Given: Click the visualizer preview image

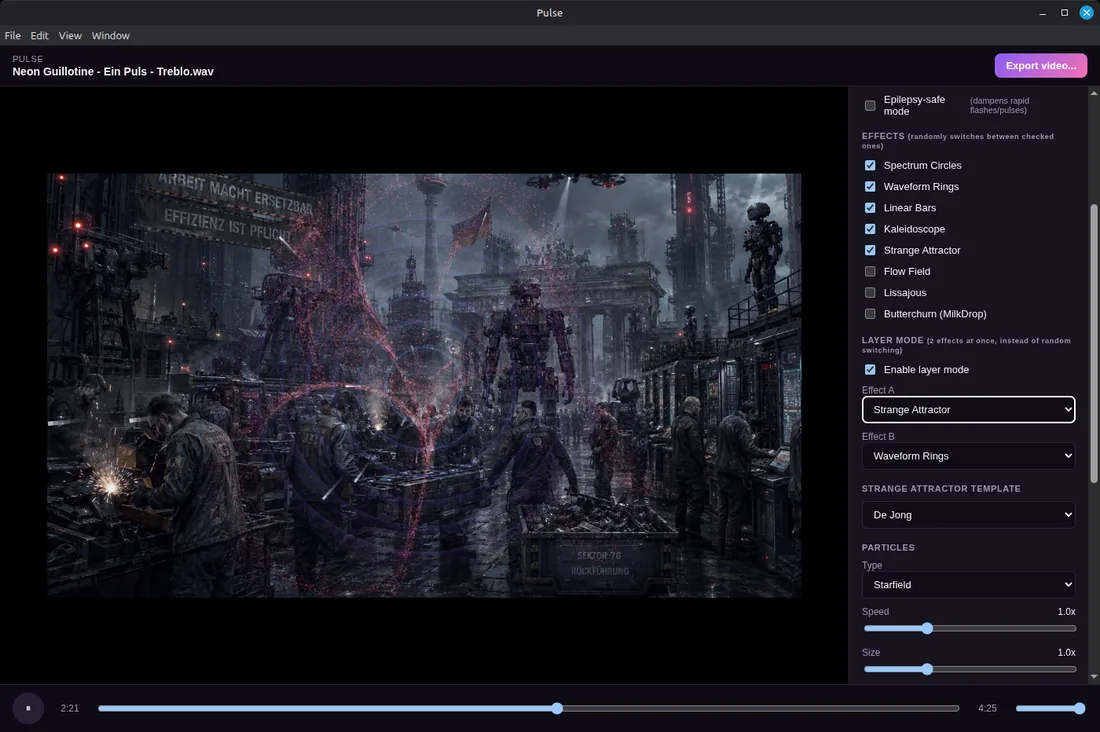Looking at the screenshot, I should tap(424, 385).
